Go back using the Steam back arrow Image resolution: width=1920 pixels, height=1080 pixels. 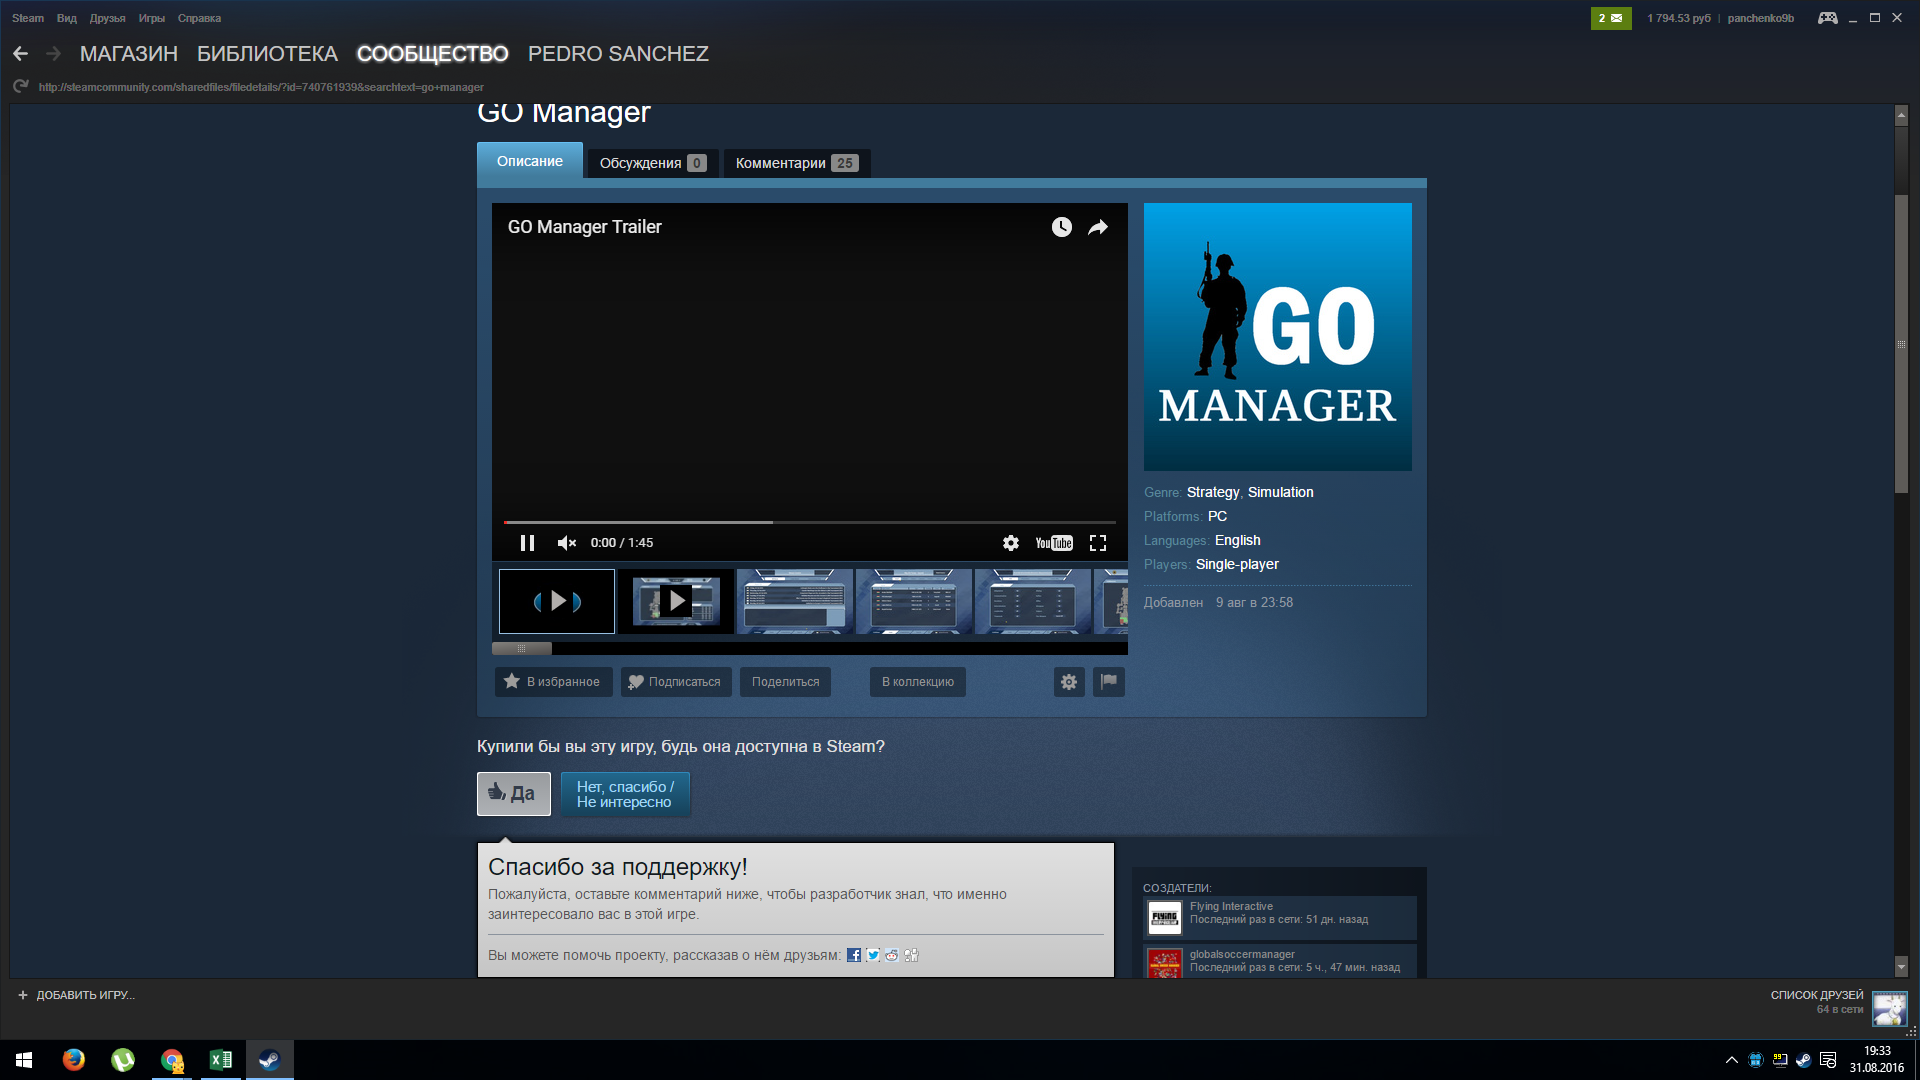pyautogui.click(x=20, y=54)
